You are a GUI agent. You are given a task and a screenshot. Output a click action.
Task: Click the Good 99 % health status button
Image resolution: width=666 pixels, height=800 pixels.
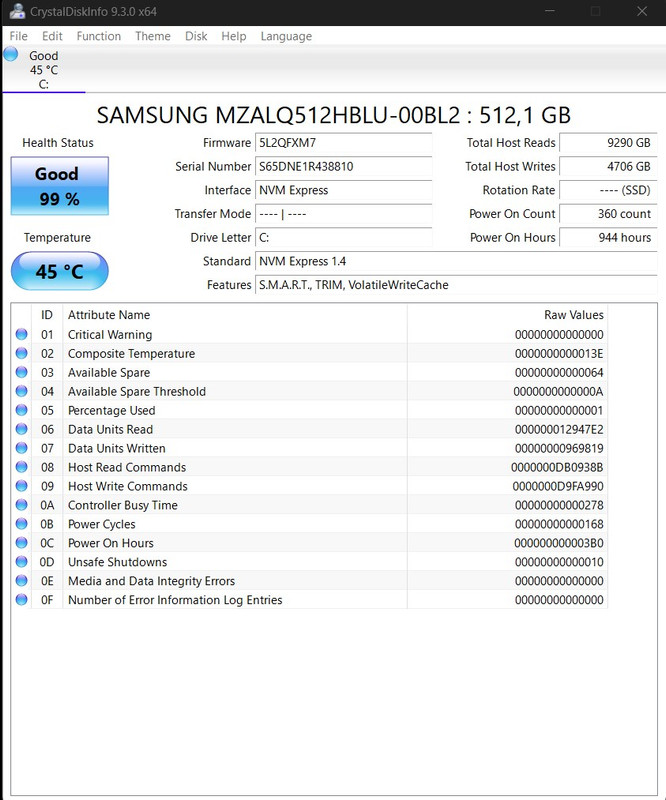coord(60,186)
